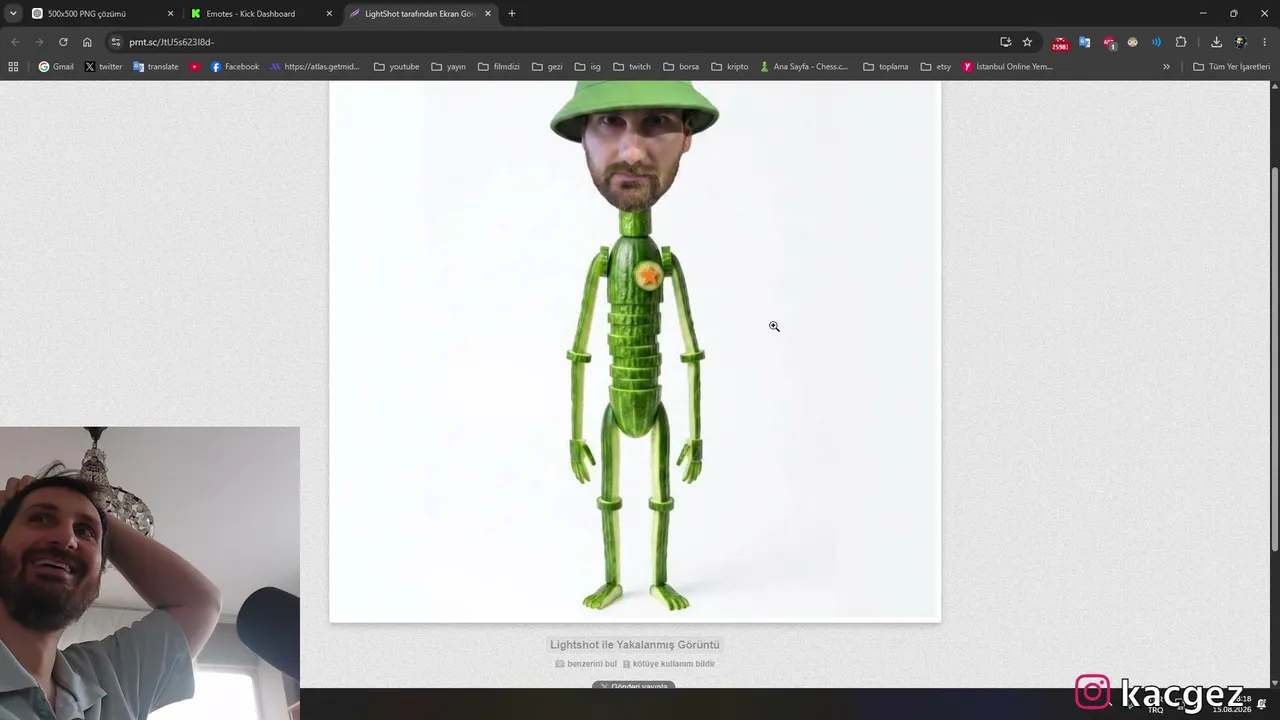Viewport: 1280px width, 720px height.
Task: Open the round face extension icon
Action: [1132, 42]
